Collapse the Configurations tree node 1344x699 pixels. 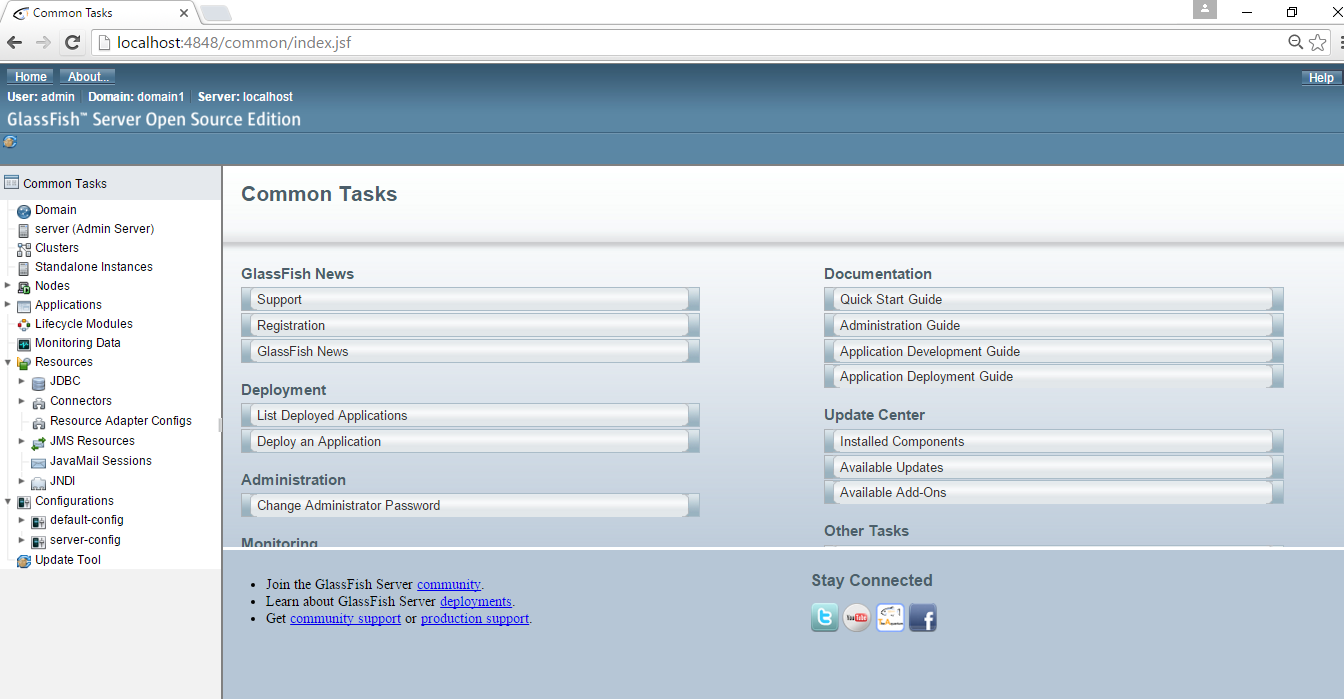coord(7,501)
